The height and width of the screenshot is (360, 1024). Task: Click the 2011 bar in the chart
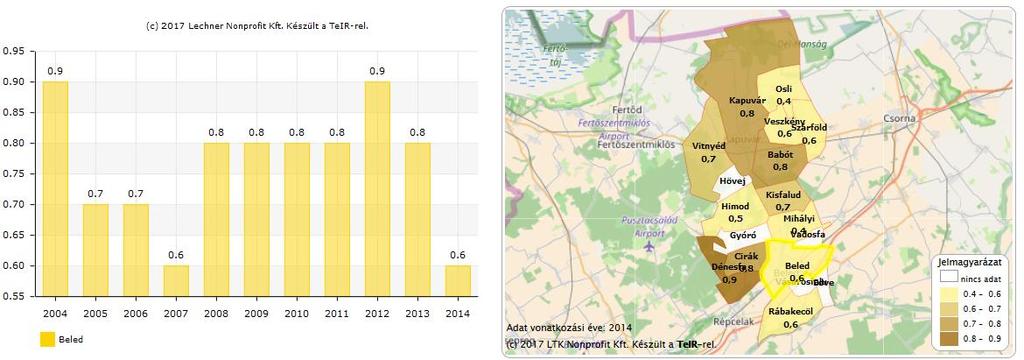(337, 220)
